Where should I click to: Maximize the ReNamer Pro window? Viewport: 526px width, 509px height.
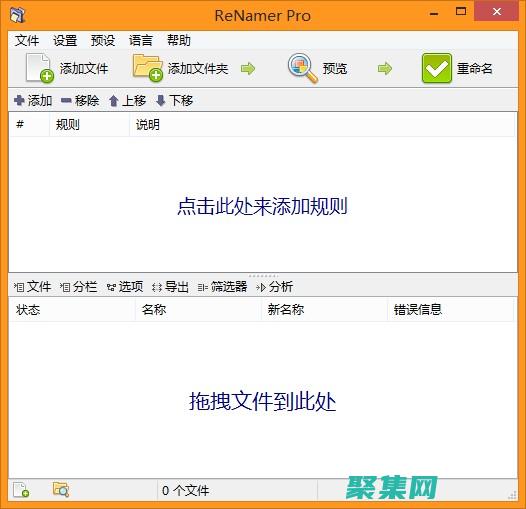461,12
